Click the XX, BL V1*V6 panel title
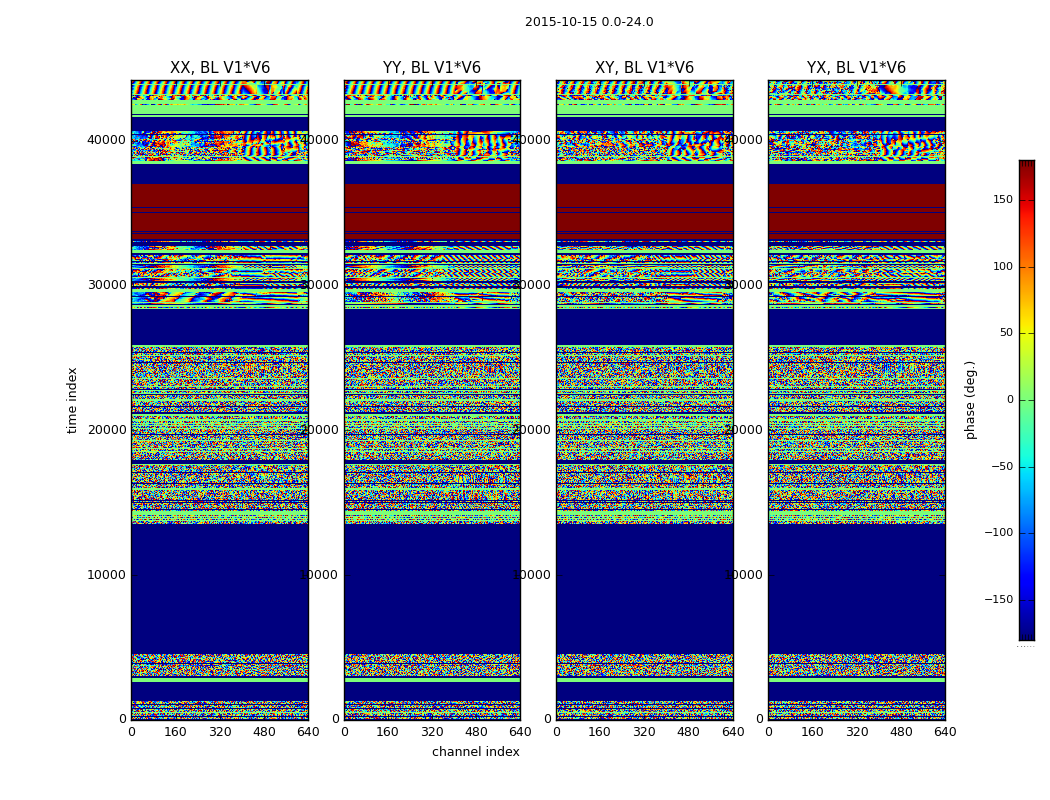Viewport: 1050px width, 800px height. 220,68
